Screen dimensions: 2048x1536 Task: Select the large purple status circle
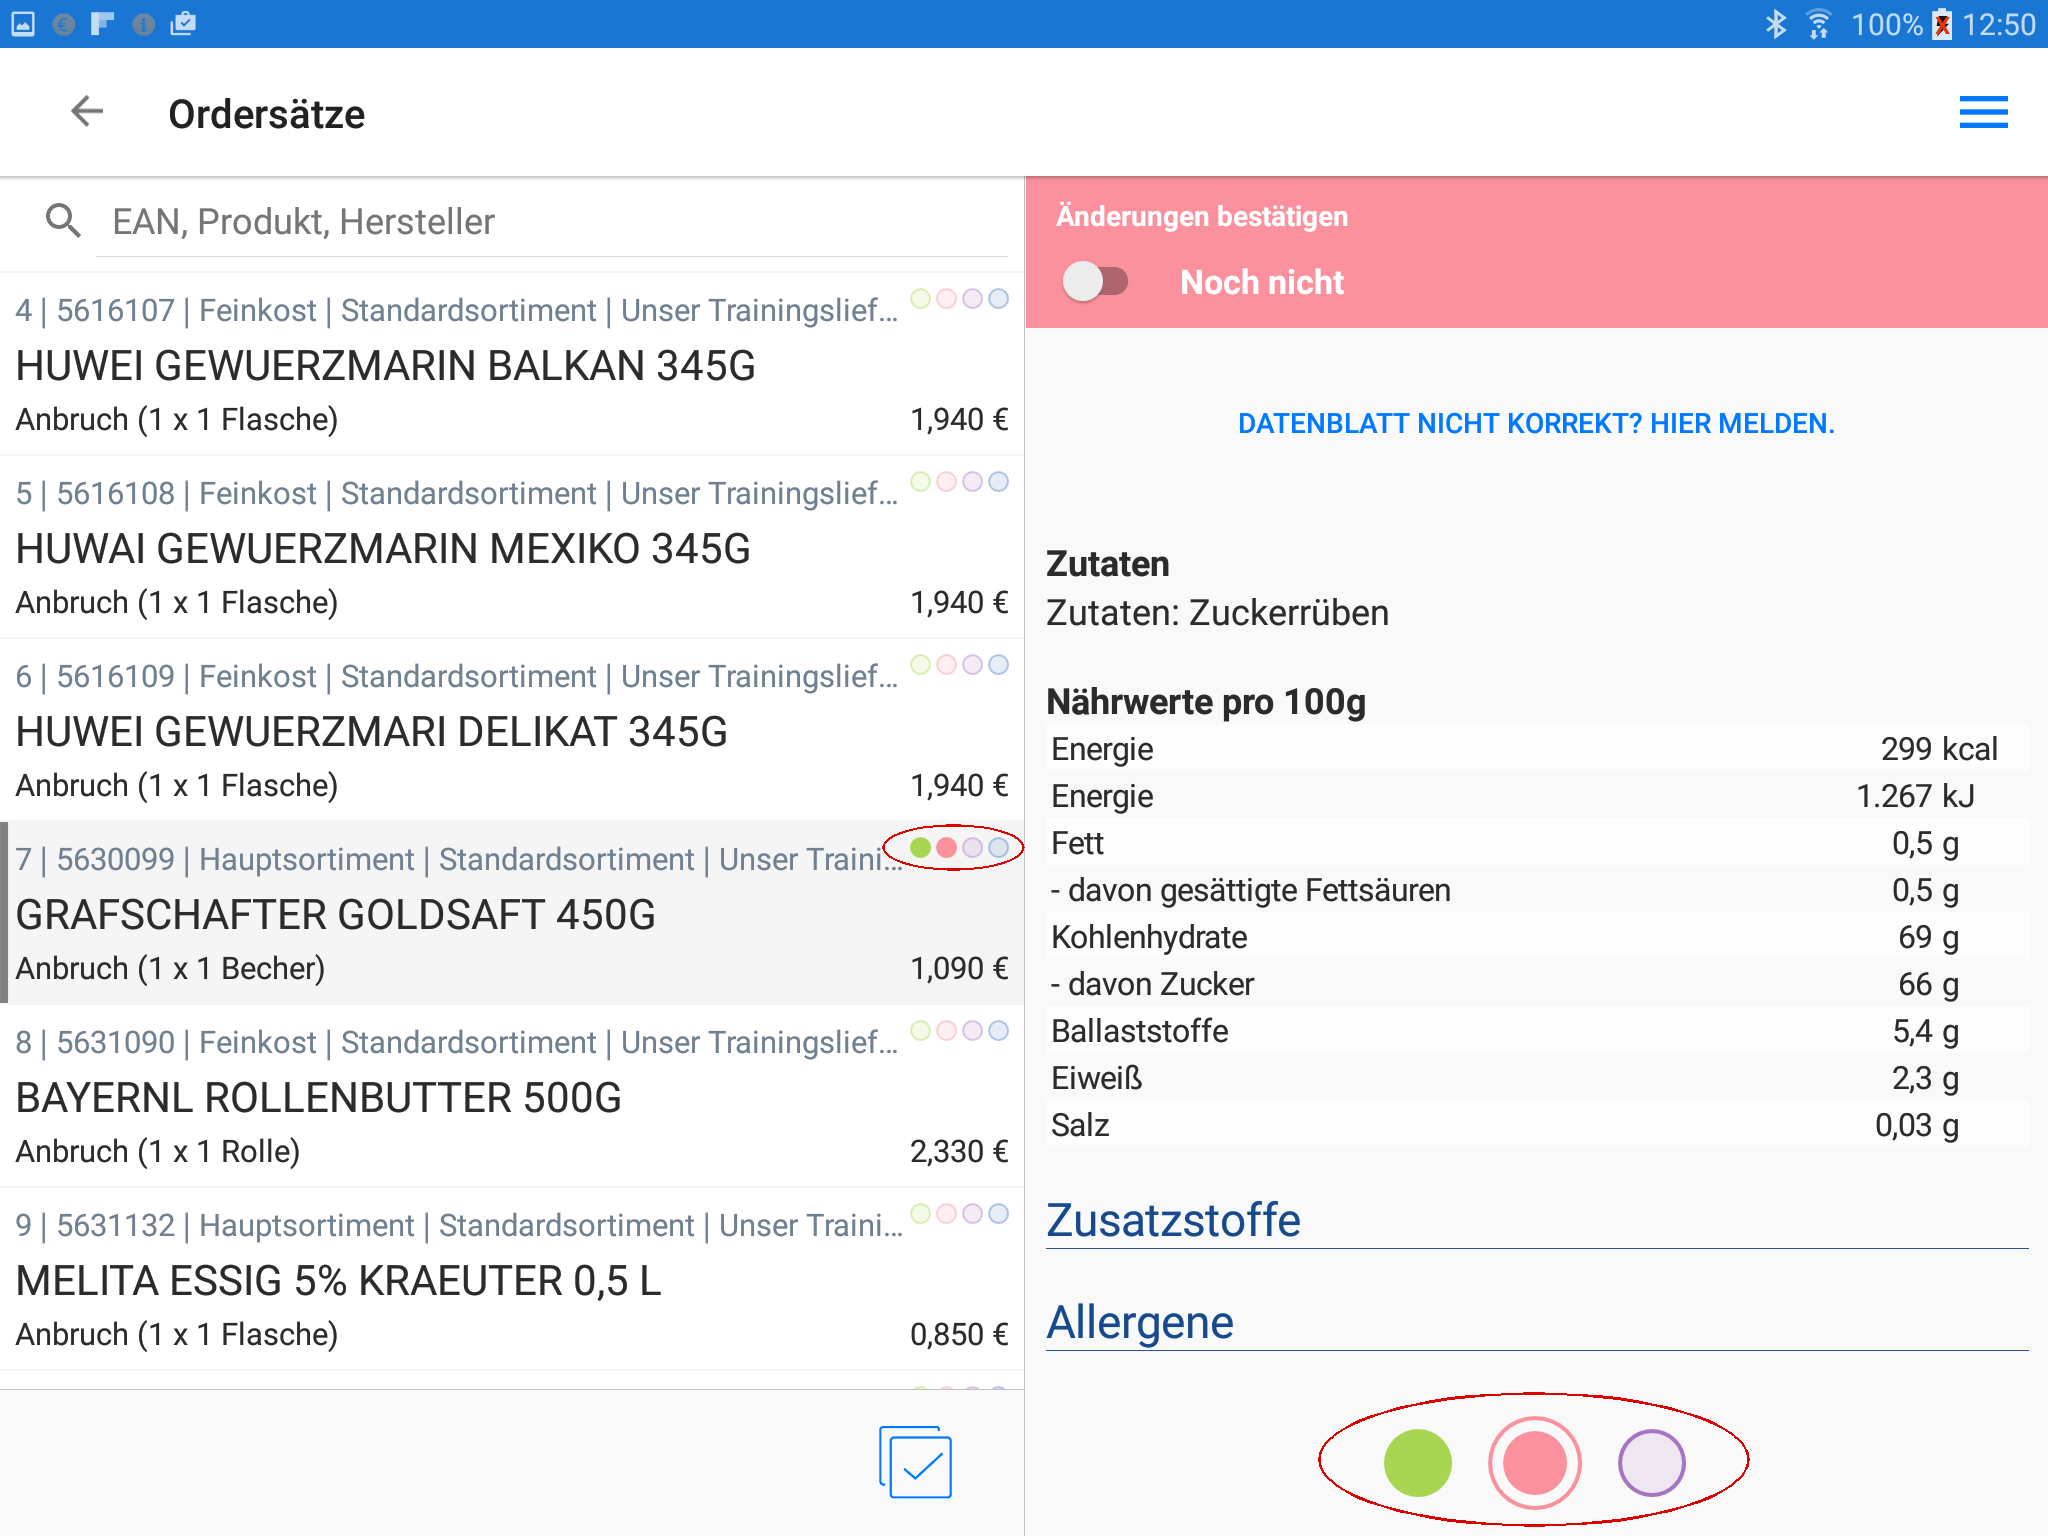coord(1651,1462)
